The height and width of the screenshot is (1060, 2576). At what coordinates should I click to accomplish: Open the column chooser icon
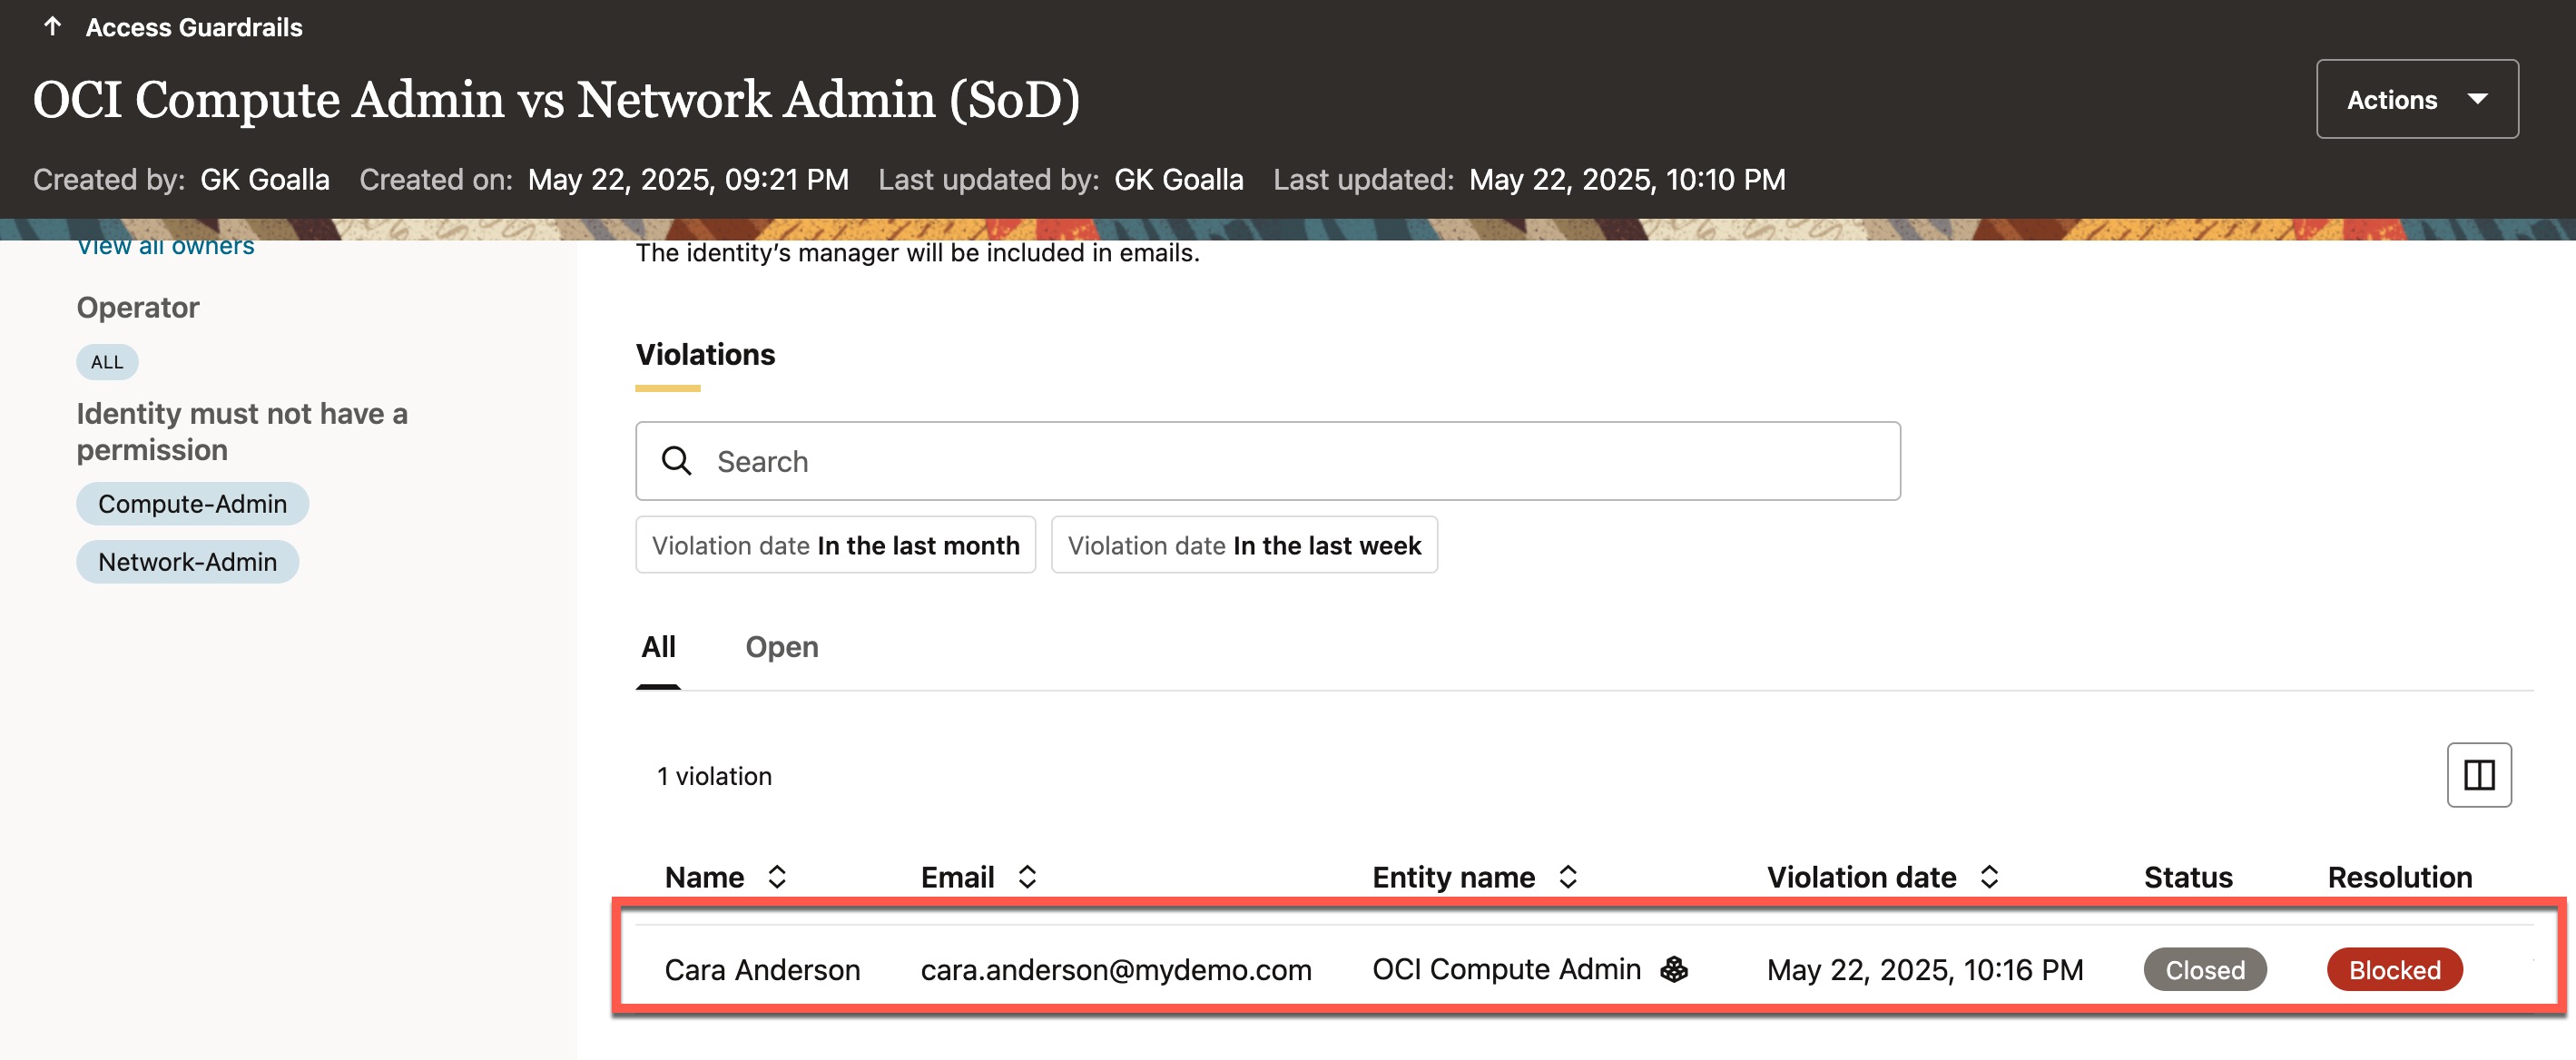point(2478,775)
